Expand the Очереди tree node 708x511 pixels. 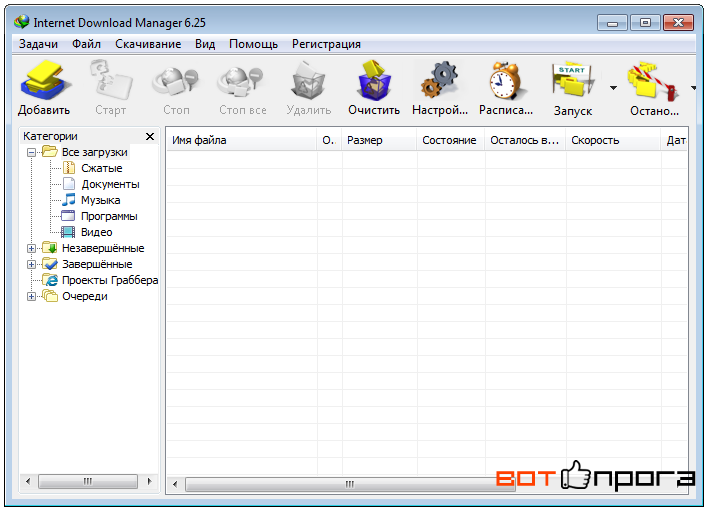[31, 297]
